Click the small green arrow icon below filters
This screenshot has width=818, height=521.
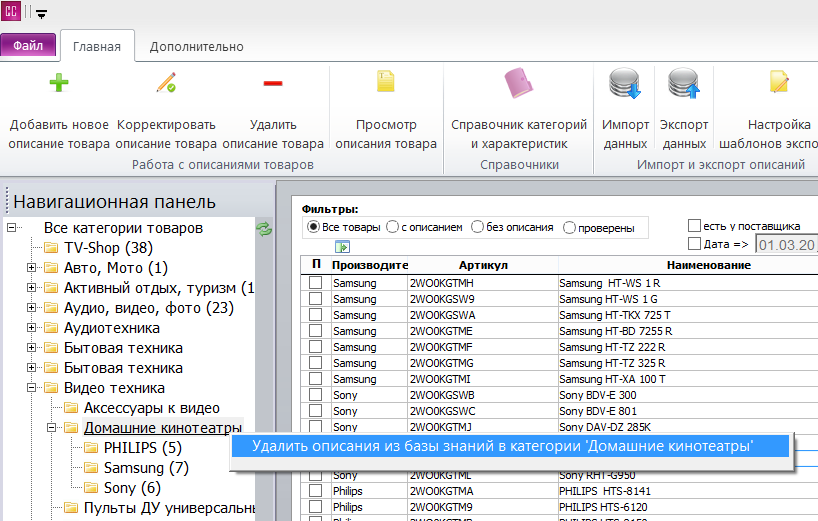(342, 247)
